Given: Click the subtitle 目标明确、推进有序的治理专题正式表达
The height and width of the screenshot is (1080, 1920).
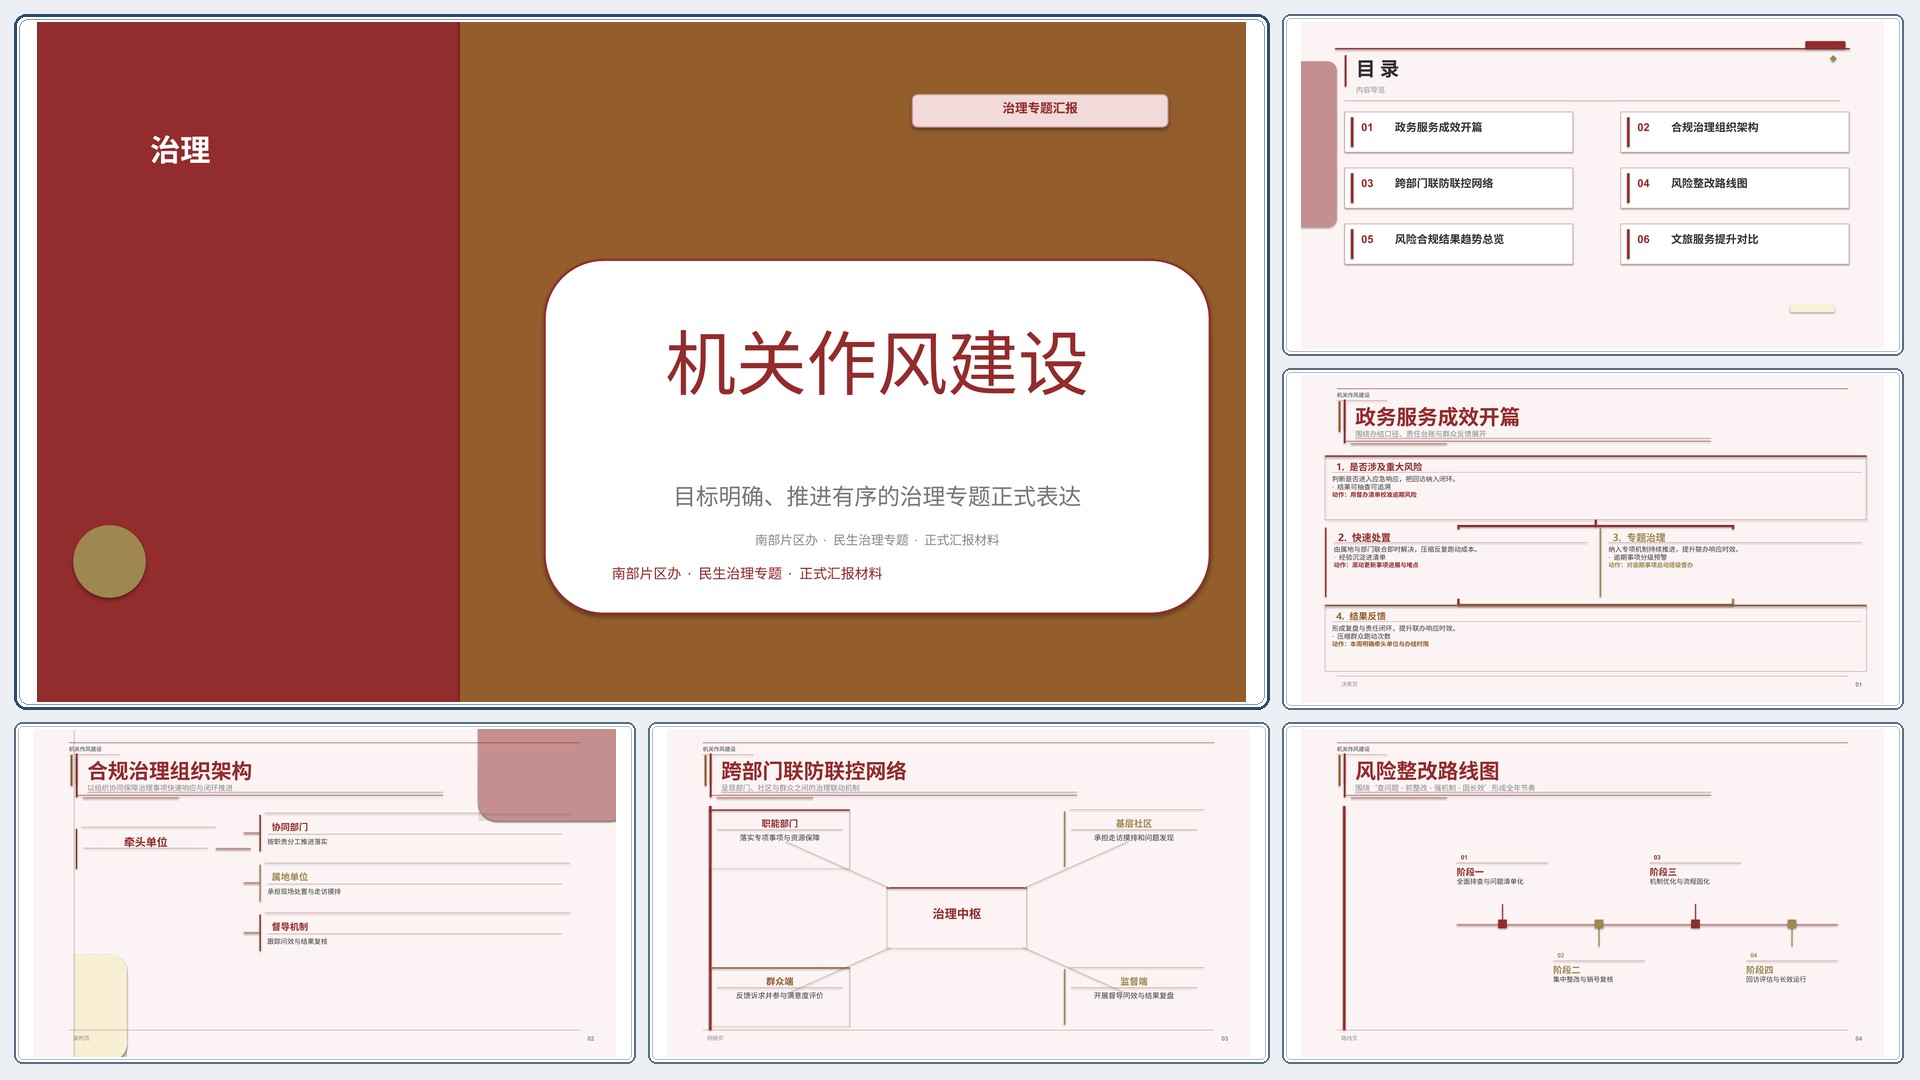Looking at the screenshot, I should pos(877,497).
